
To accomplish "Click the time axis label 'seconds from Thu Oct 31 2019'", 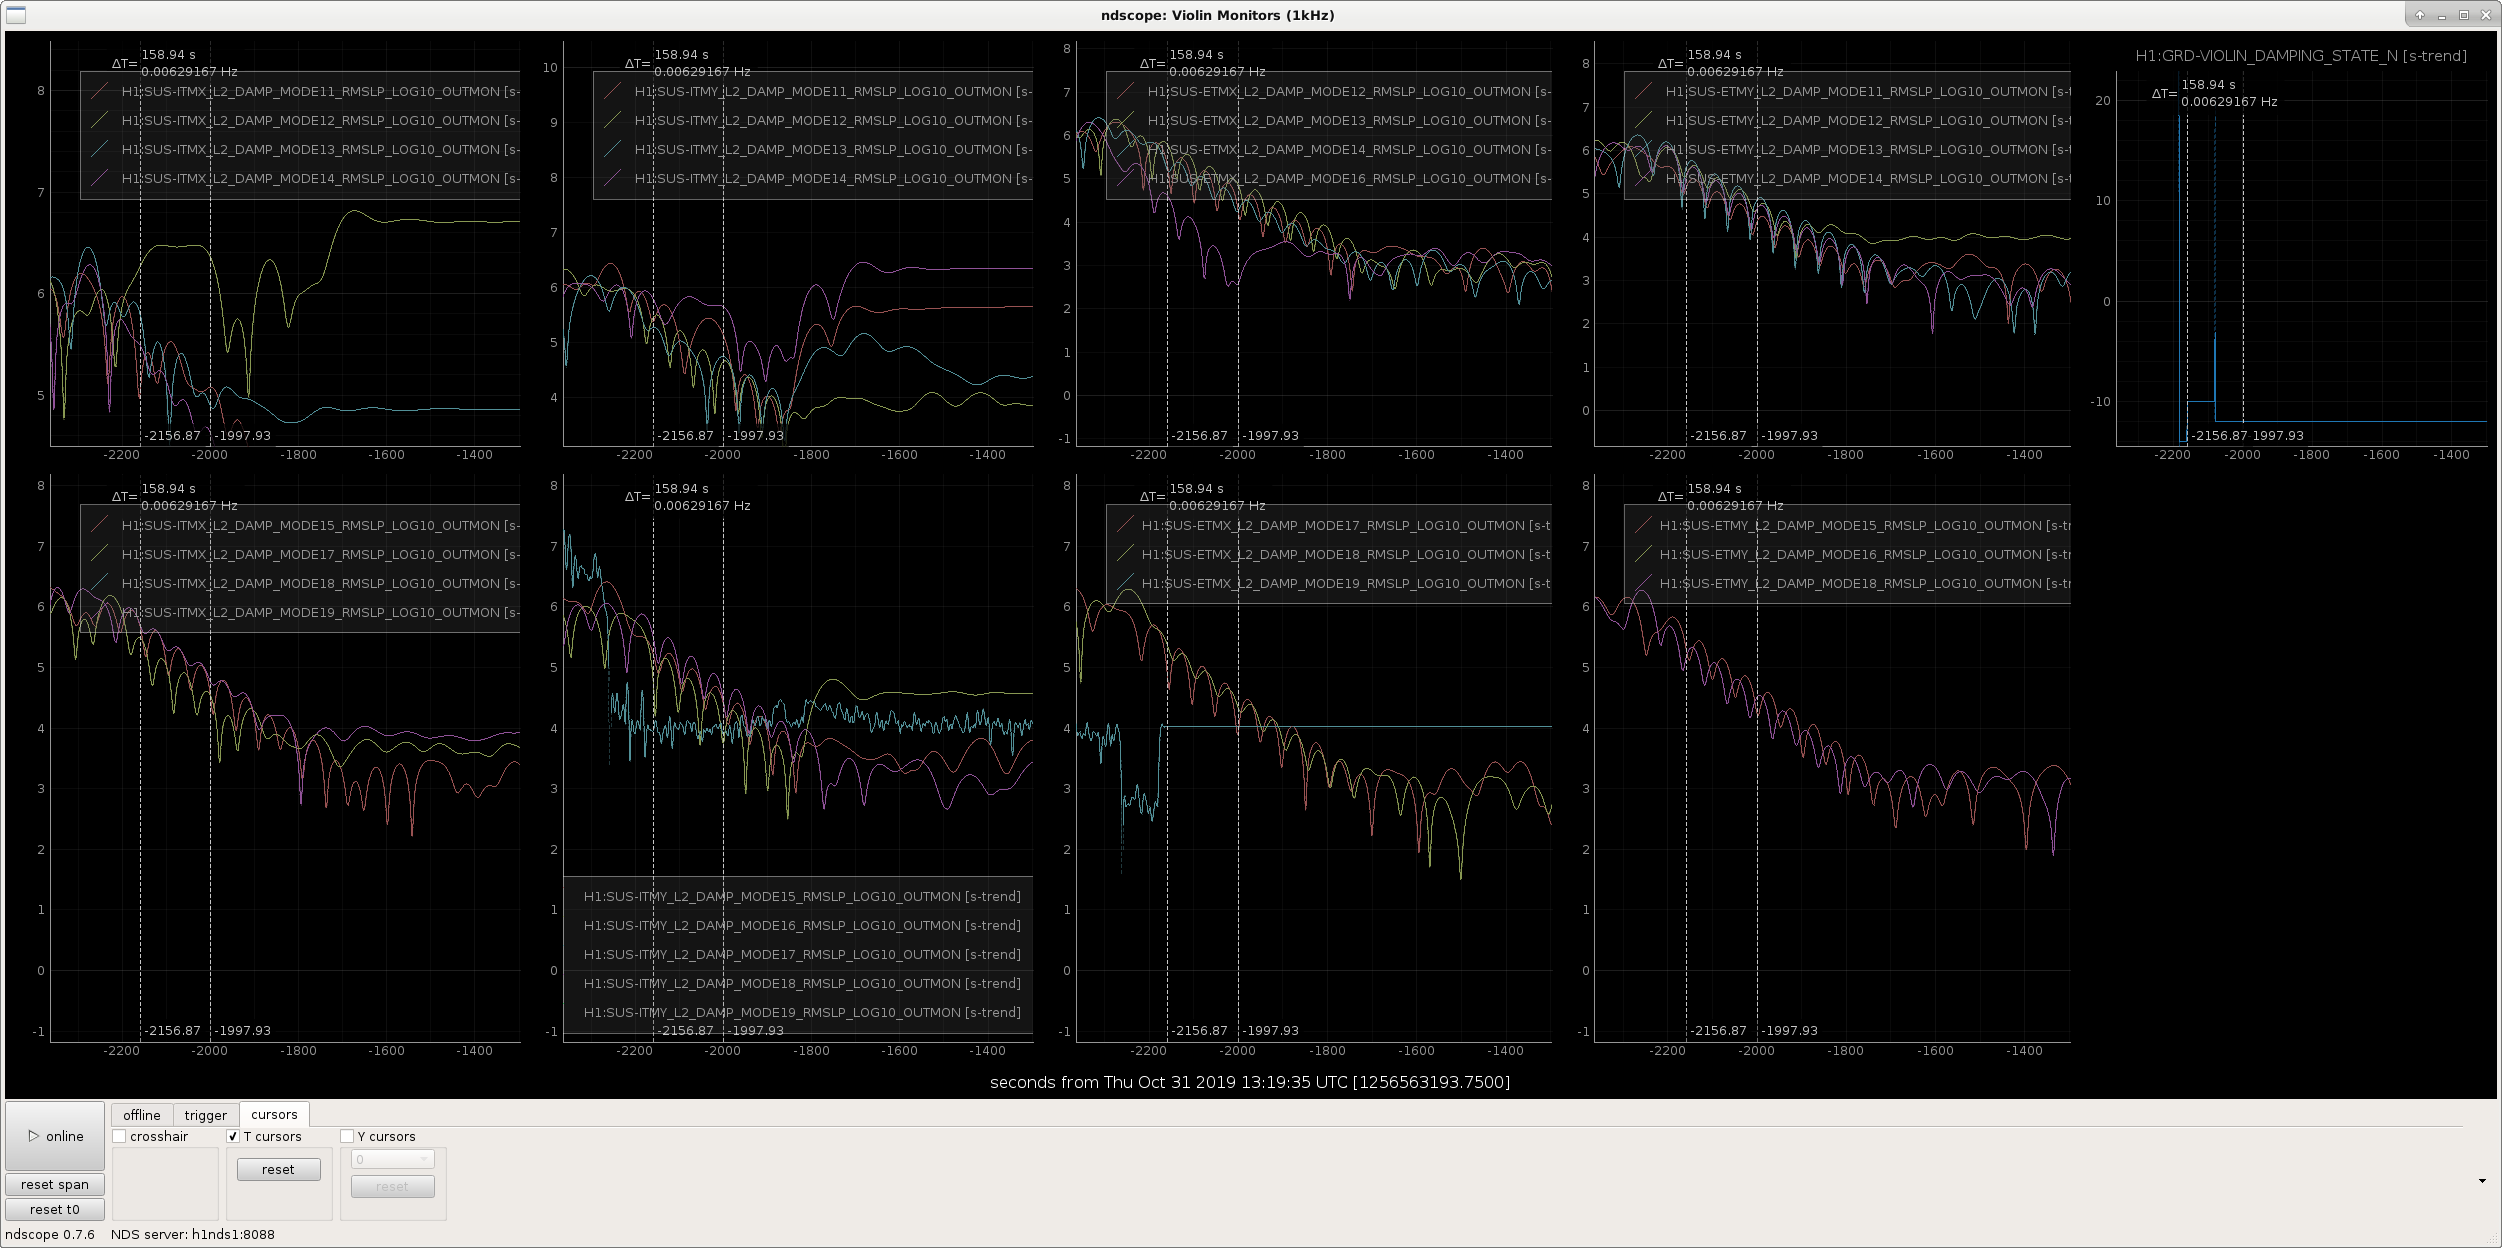I will pos(1250,1082).
